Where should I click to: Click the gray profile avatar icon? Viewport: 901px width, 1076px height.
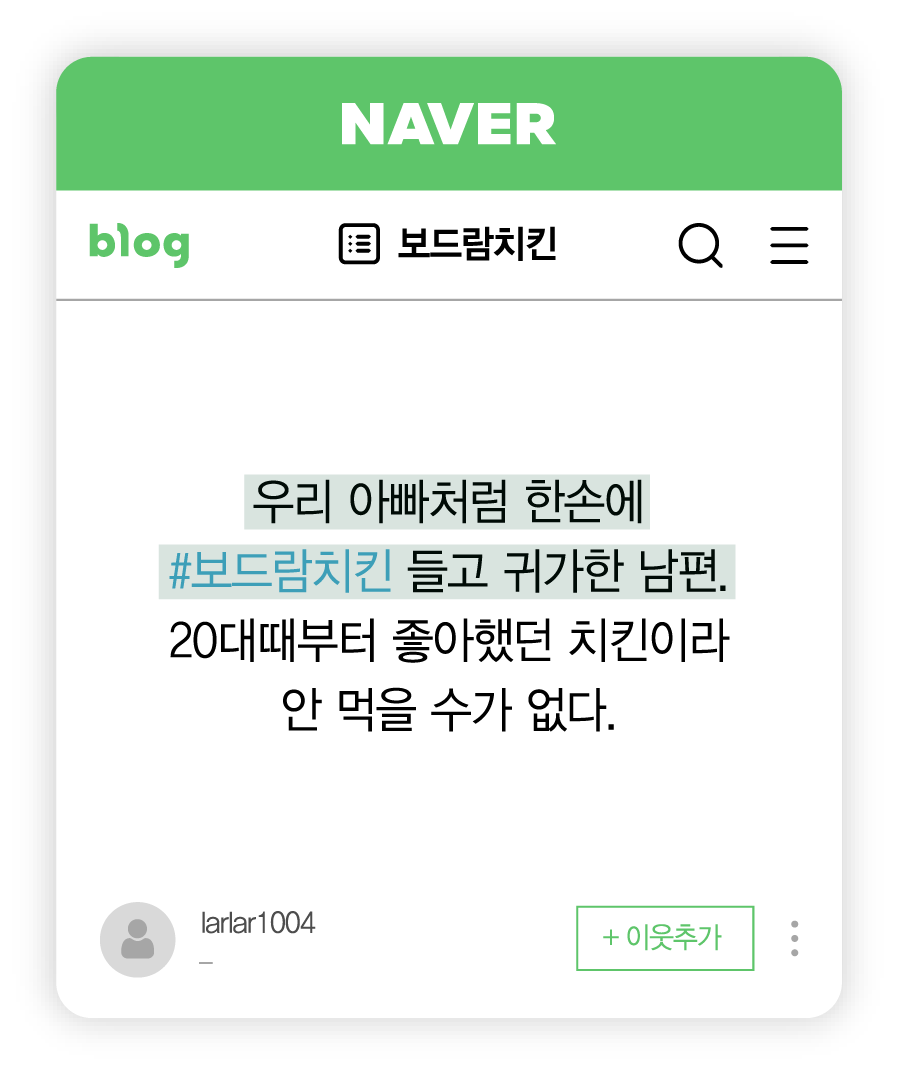pos(138,939)
